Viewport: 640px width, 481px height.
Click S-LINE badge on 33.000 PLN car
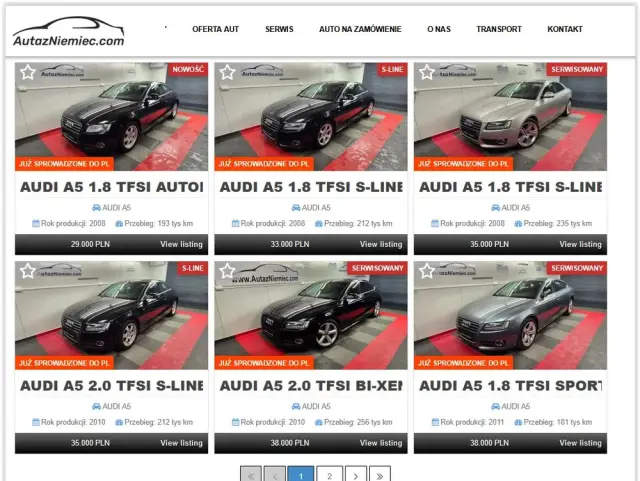392,69
